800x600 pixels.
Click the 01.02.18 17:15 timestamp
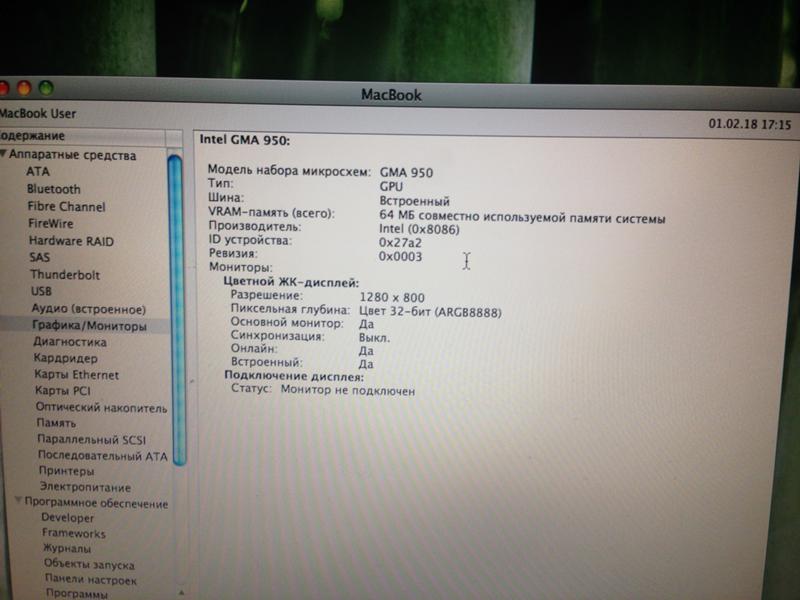749,124
